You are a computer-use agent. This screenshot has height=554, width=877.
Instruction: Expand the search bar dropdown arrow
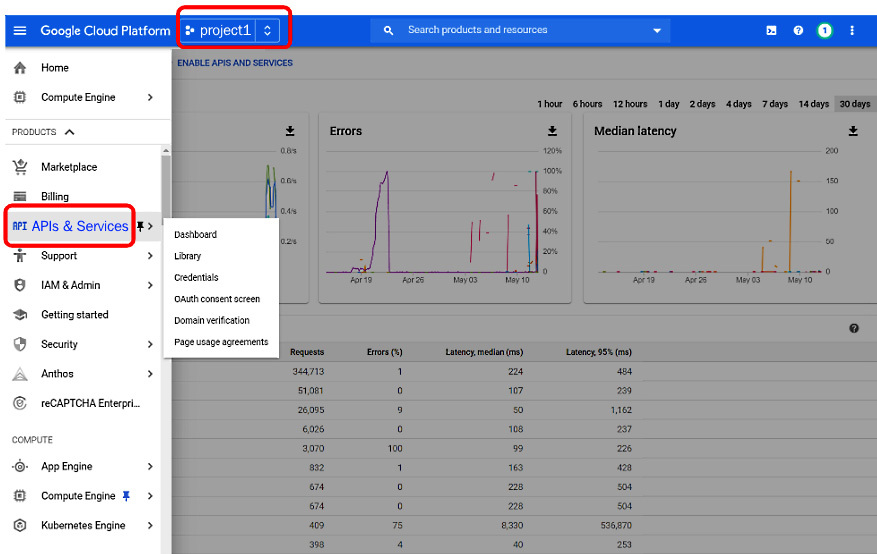tap(657, 31)
